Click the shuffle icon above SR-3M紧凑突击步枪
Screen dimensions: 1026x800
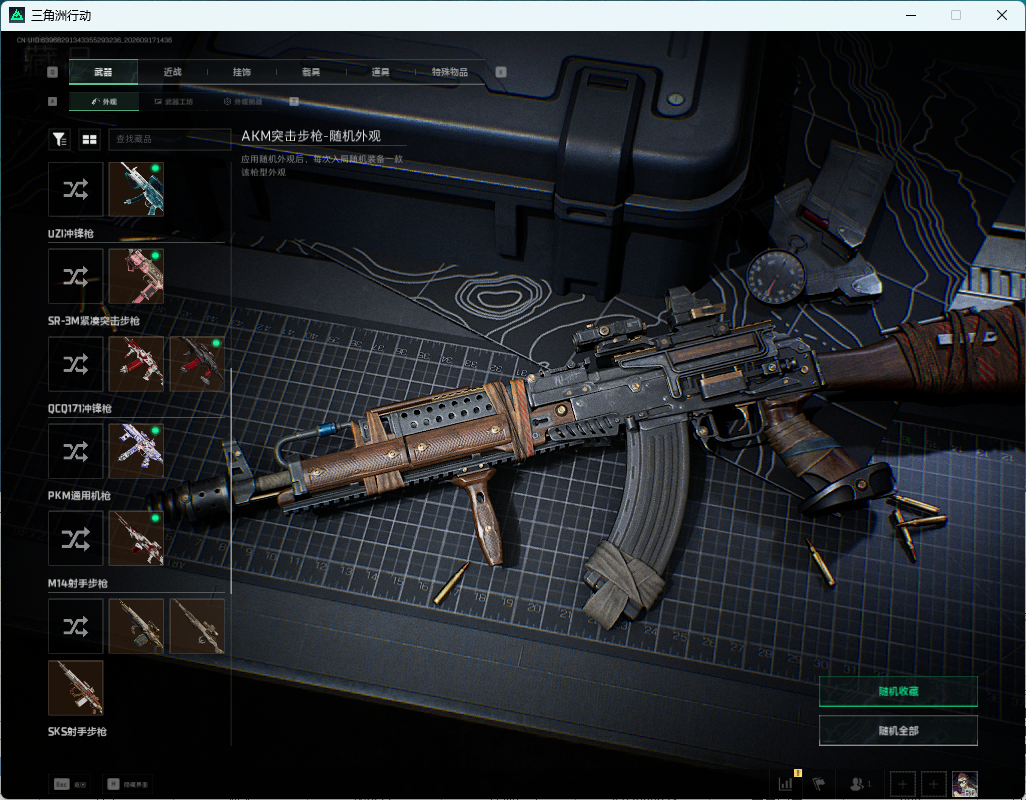pos(75,276)
